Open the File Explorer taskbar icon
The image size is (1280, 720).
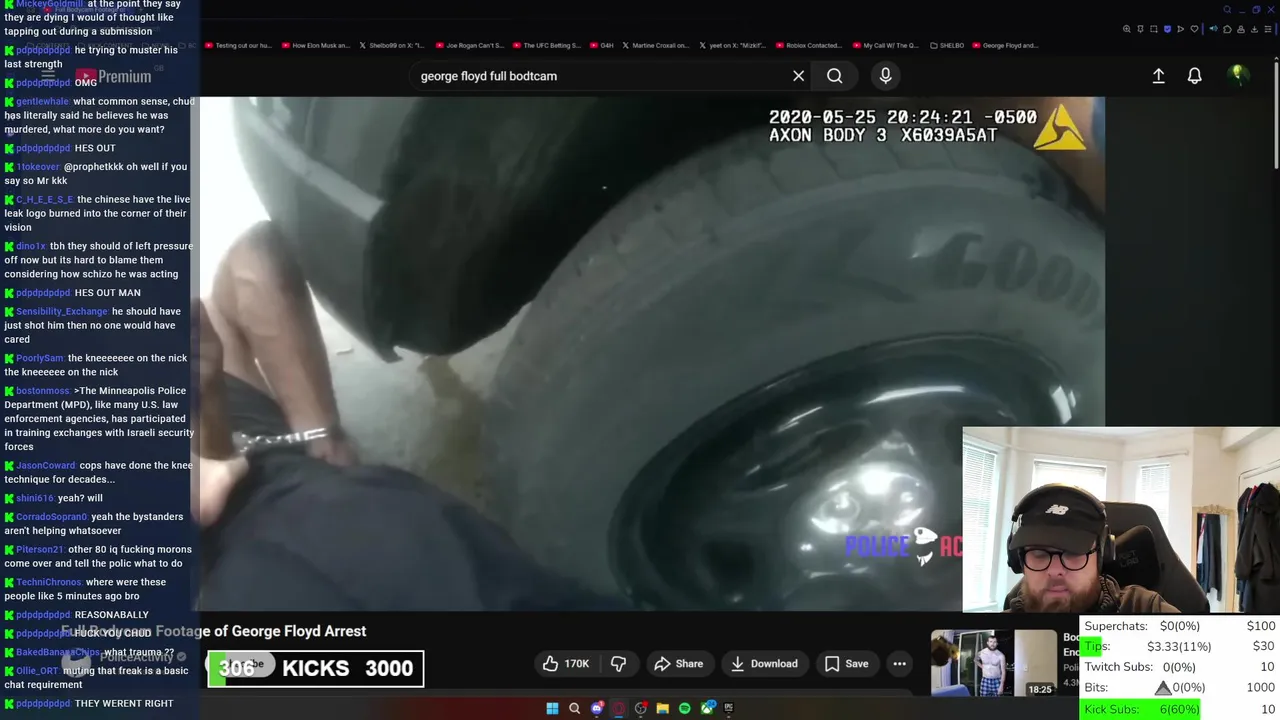[663, 708]
